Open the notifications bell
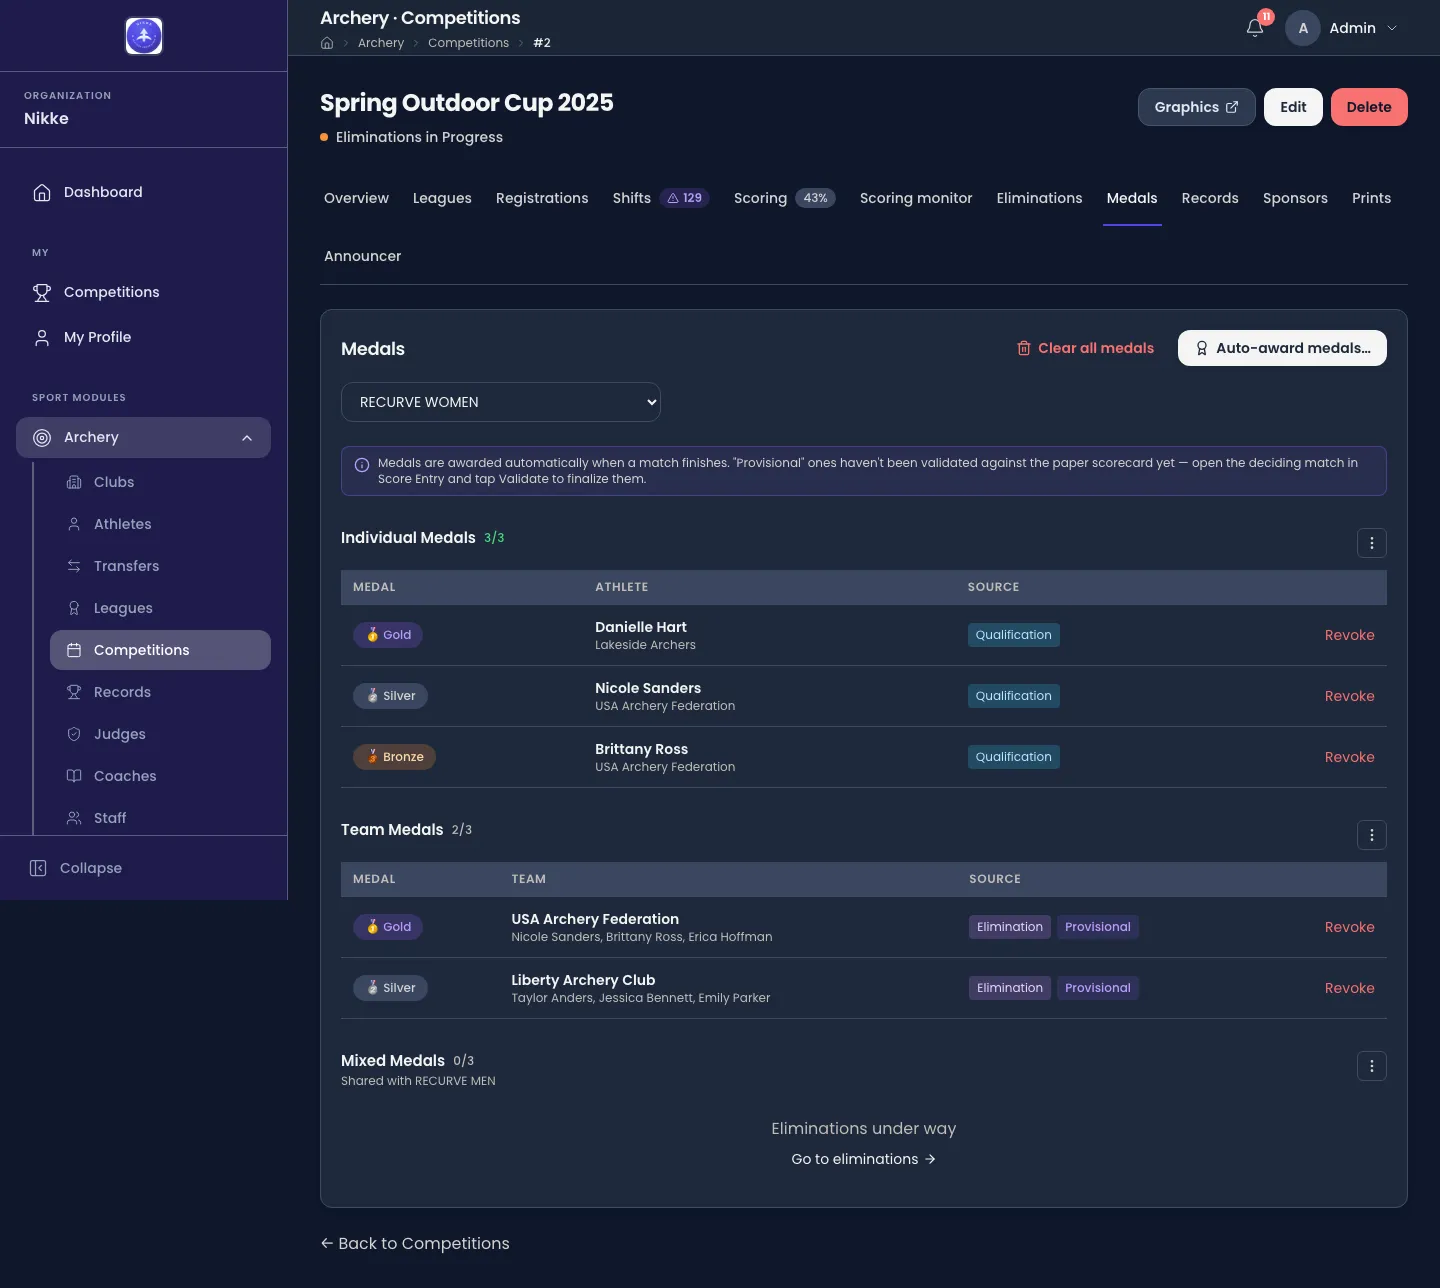Screen dimensions: 1440x1288 (1255, 28)
